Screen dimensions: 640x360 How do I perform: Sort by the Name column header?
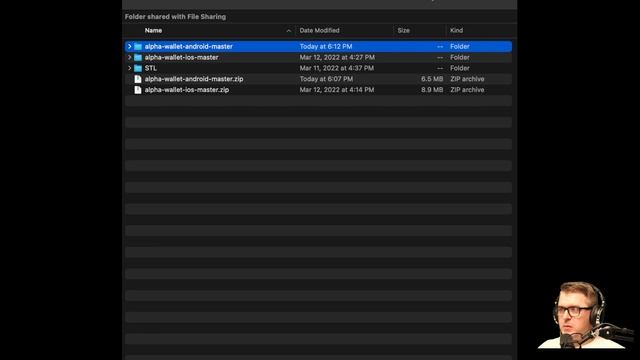[x=153, y=31]
